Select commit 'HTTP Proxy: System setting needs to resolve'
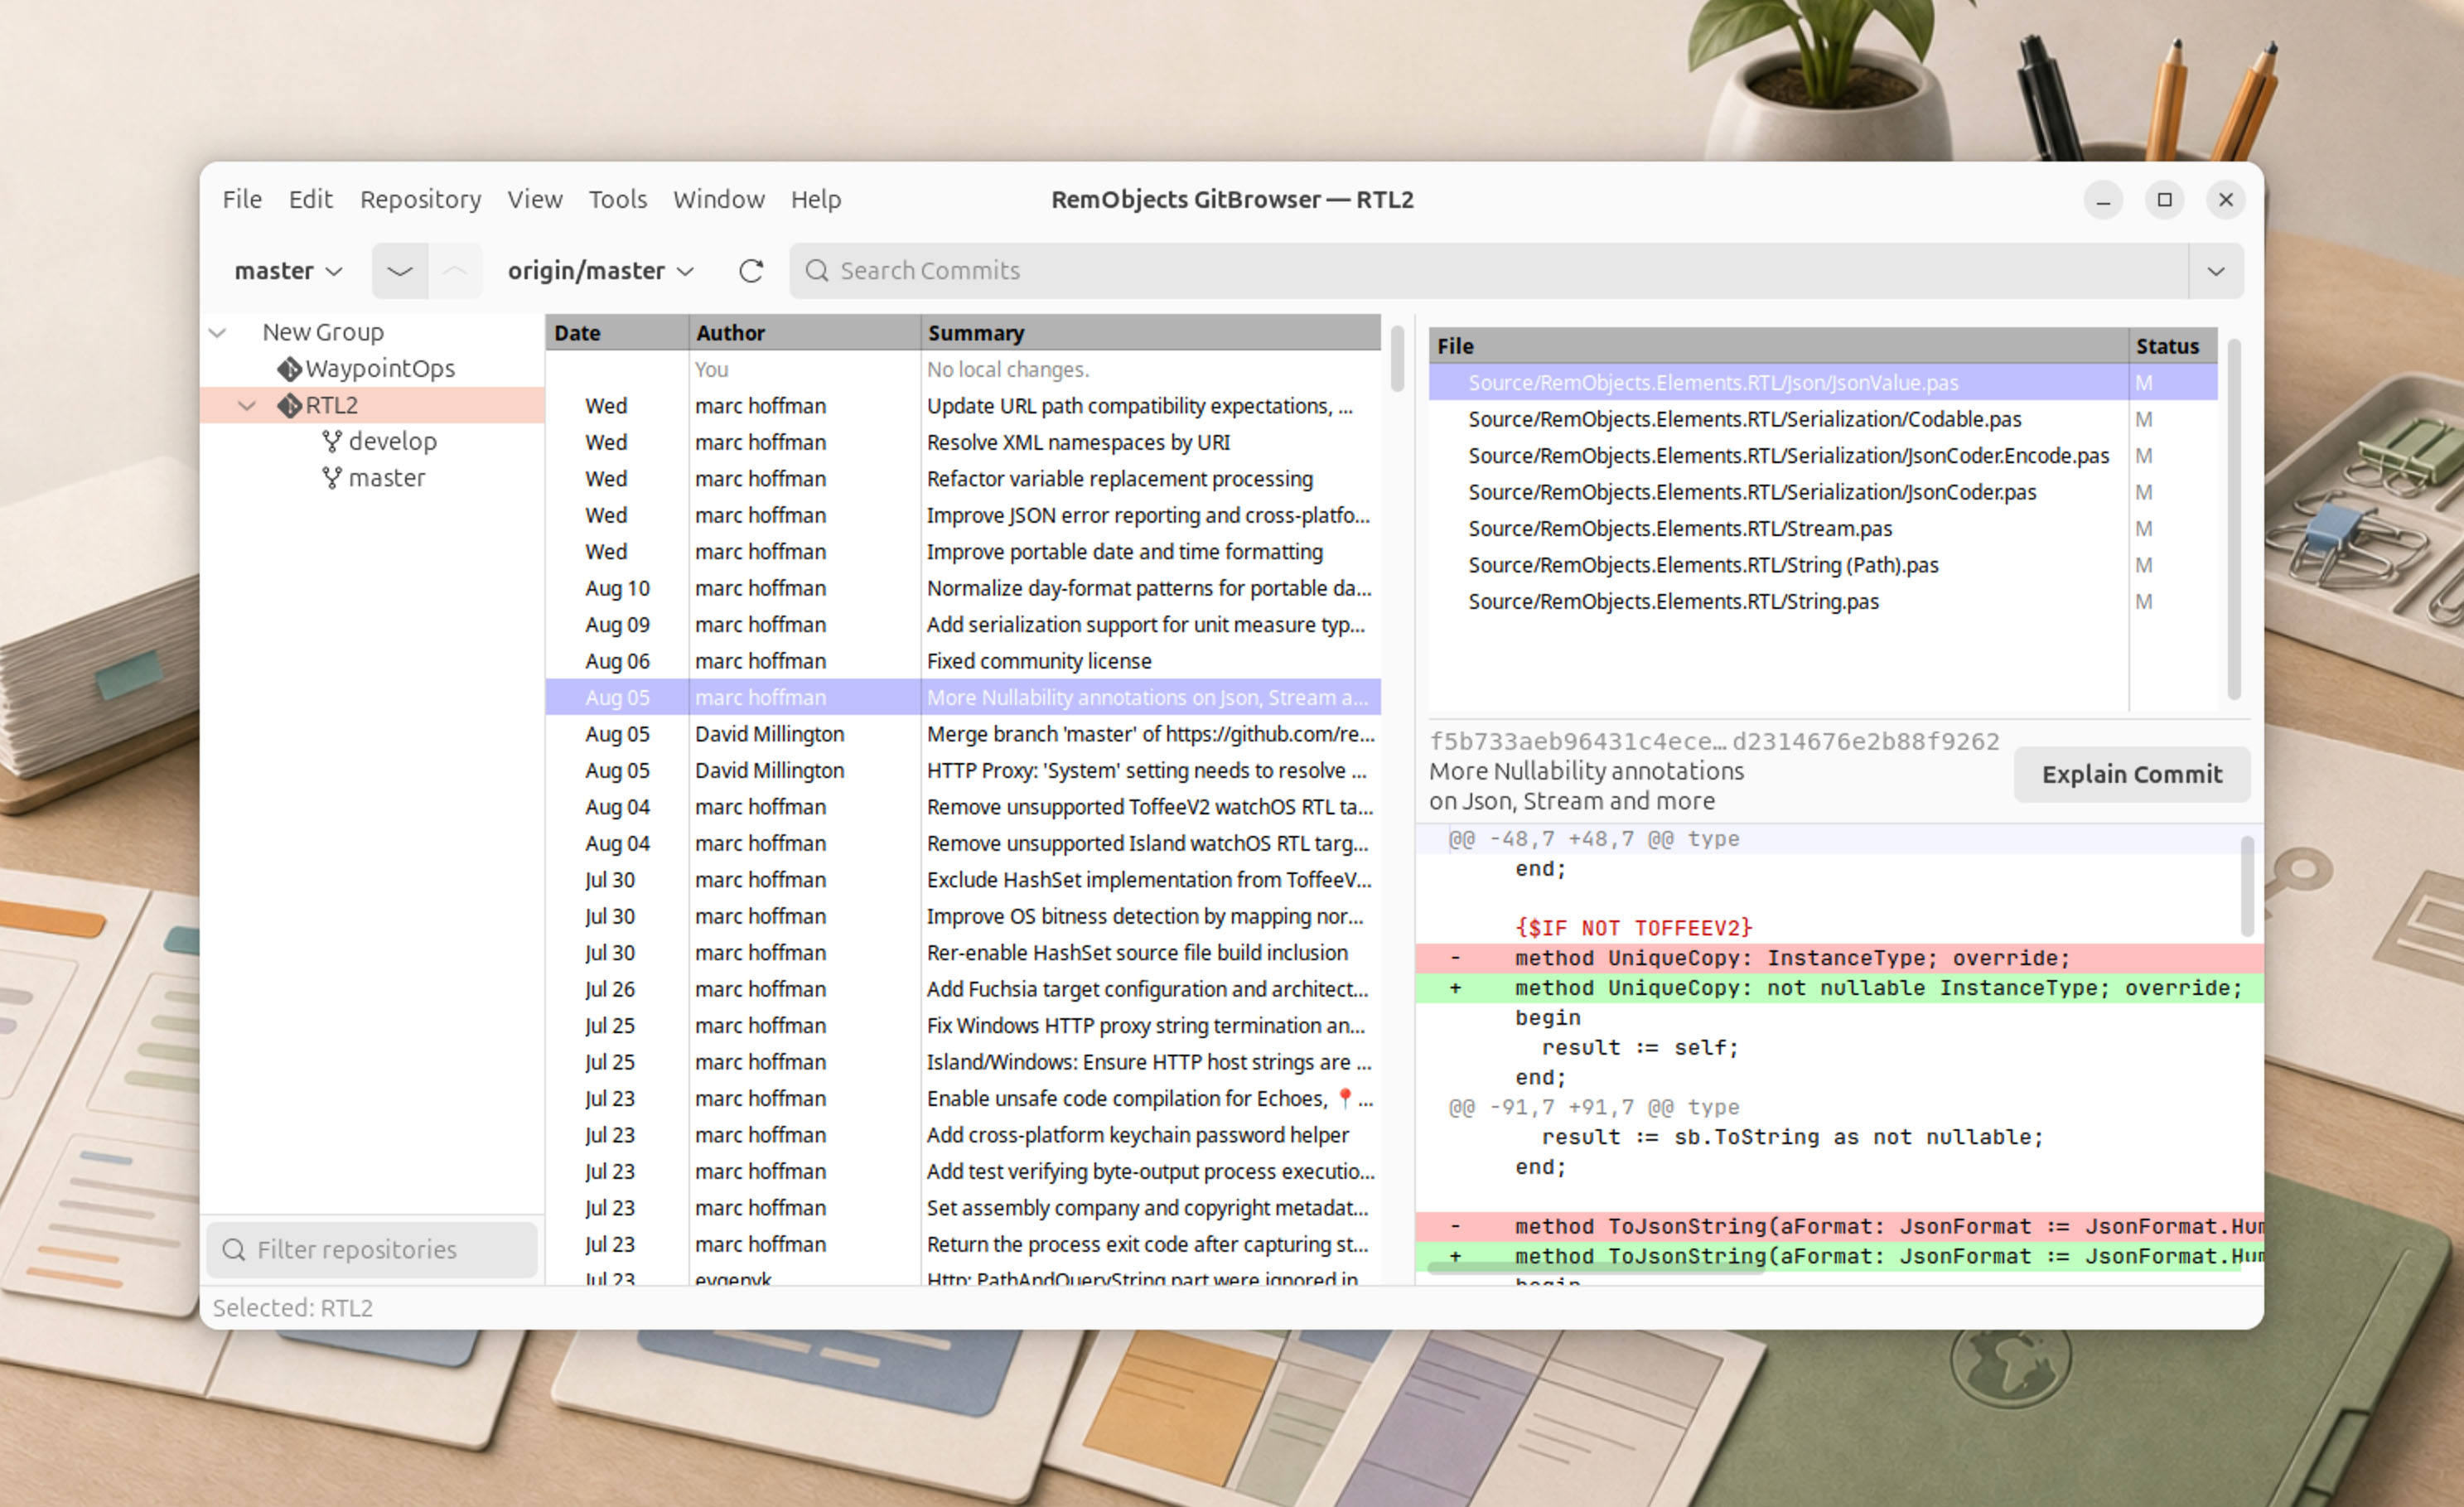 (x=963, y=771)
